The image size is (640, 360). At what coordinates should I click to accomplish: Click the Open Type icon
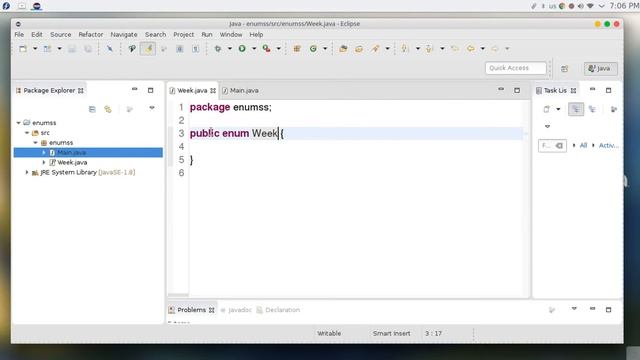pos(343,49)
